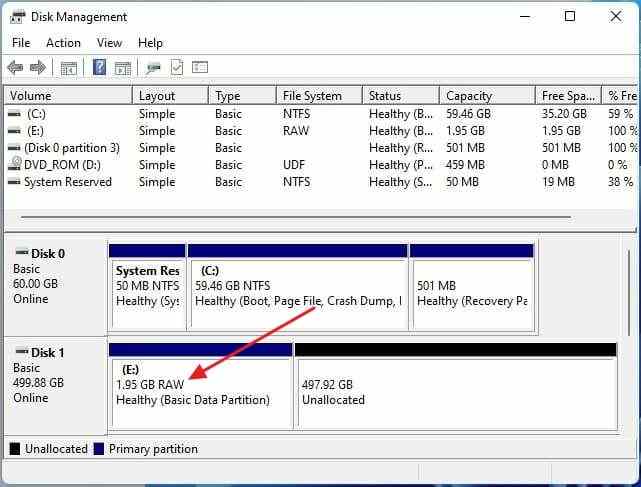The image size is (641, 487).
Task: Select the (E:) 1.95 GB RAW partition block
Action: tap(201, 387)
